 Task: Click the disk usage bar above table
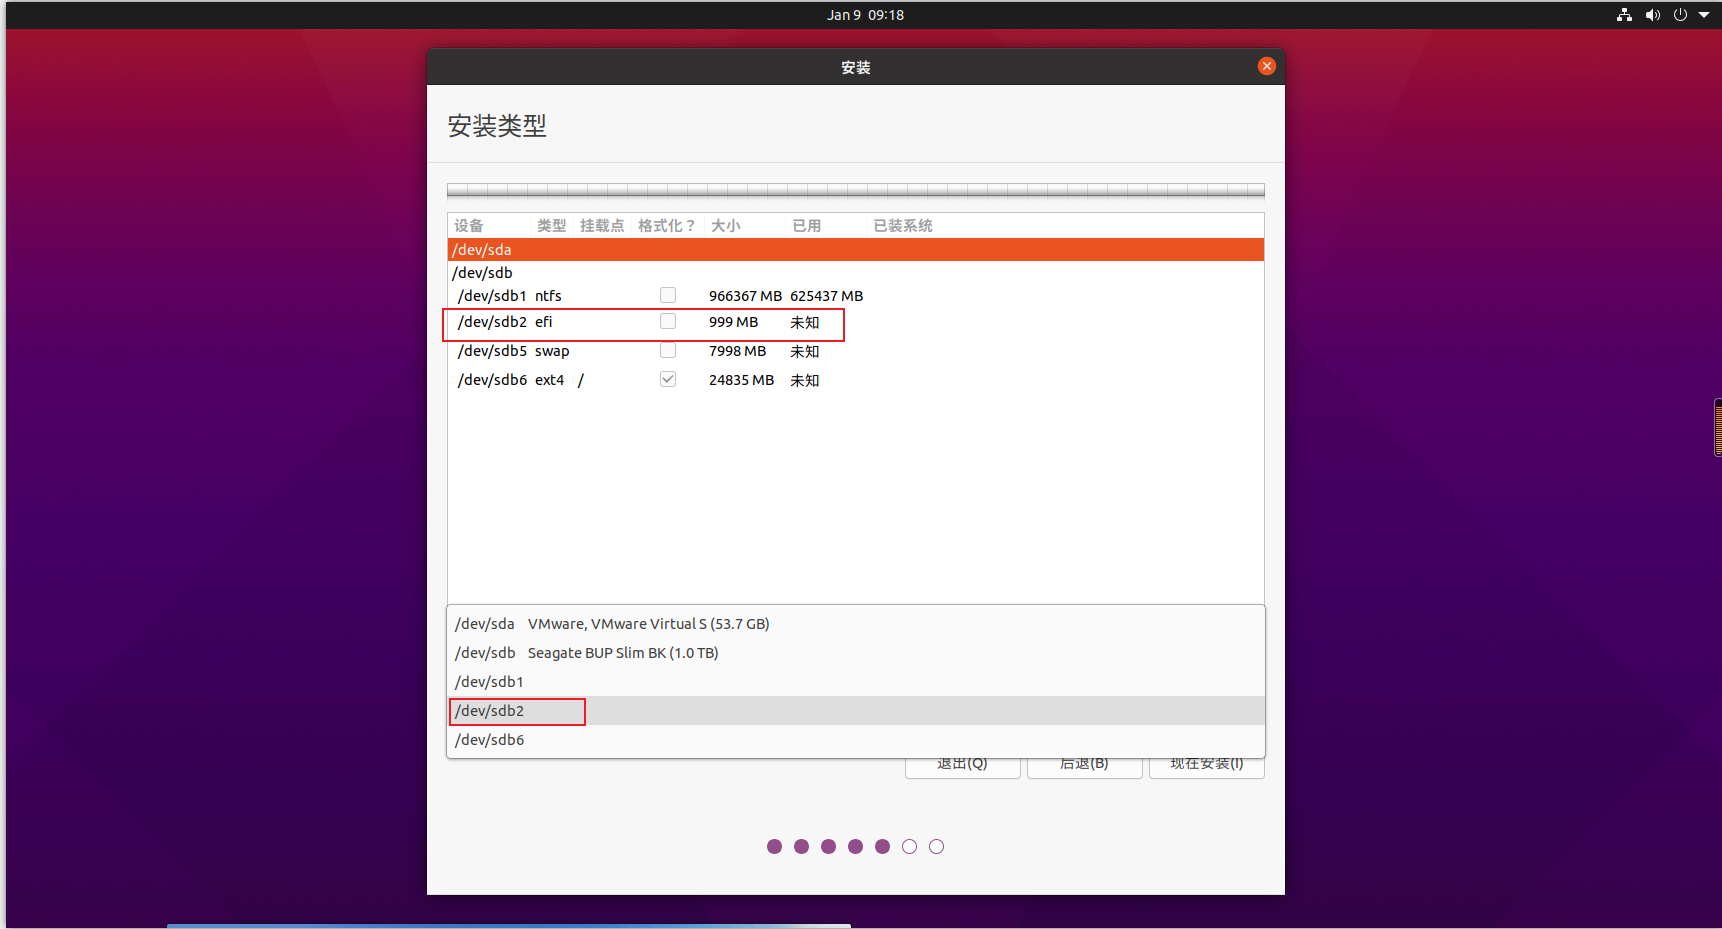click(856, 190)
